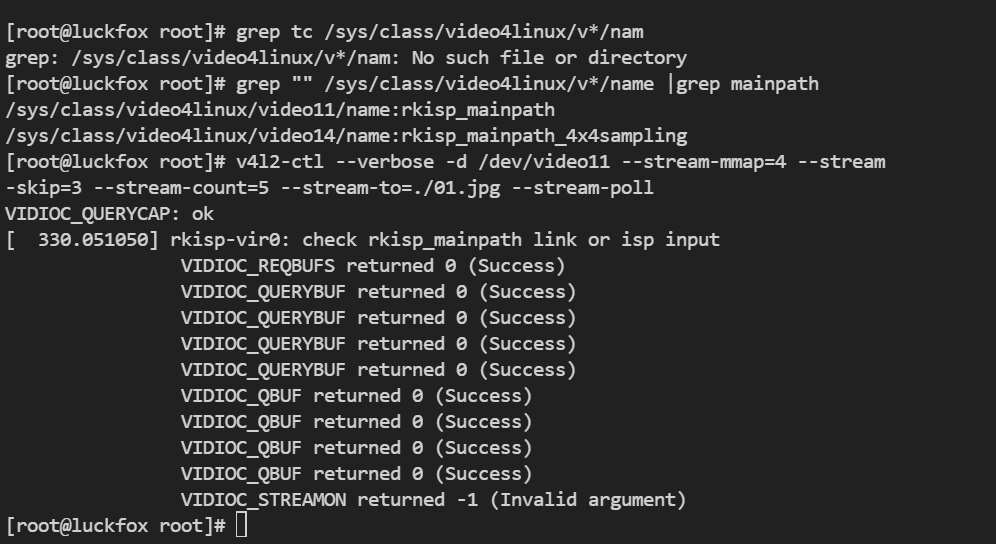The image size is (996, 544).
Task: Click the /dev/video11 device path in command
Action: [x=544, y=161]
